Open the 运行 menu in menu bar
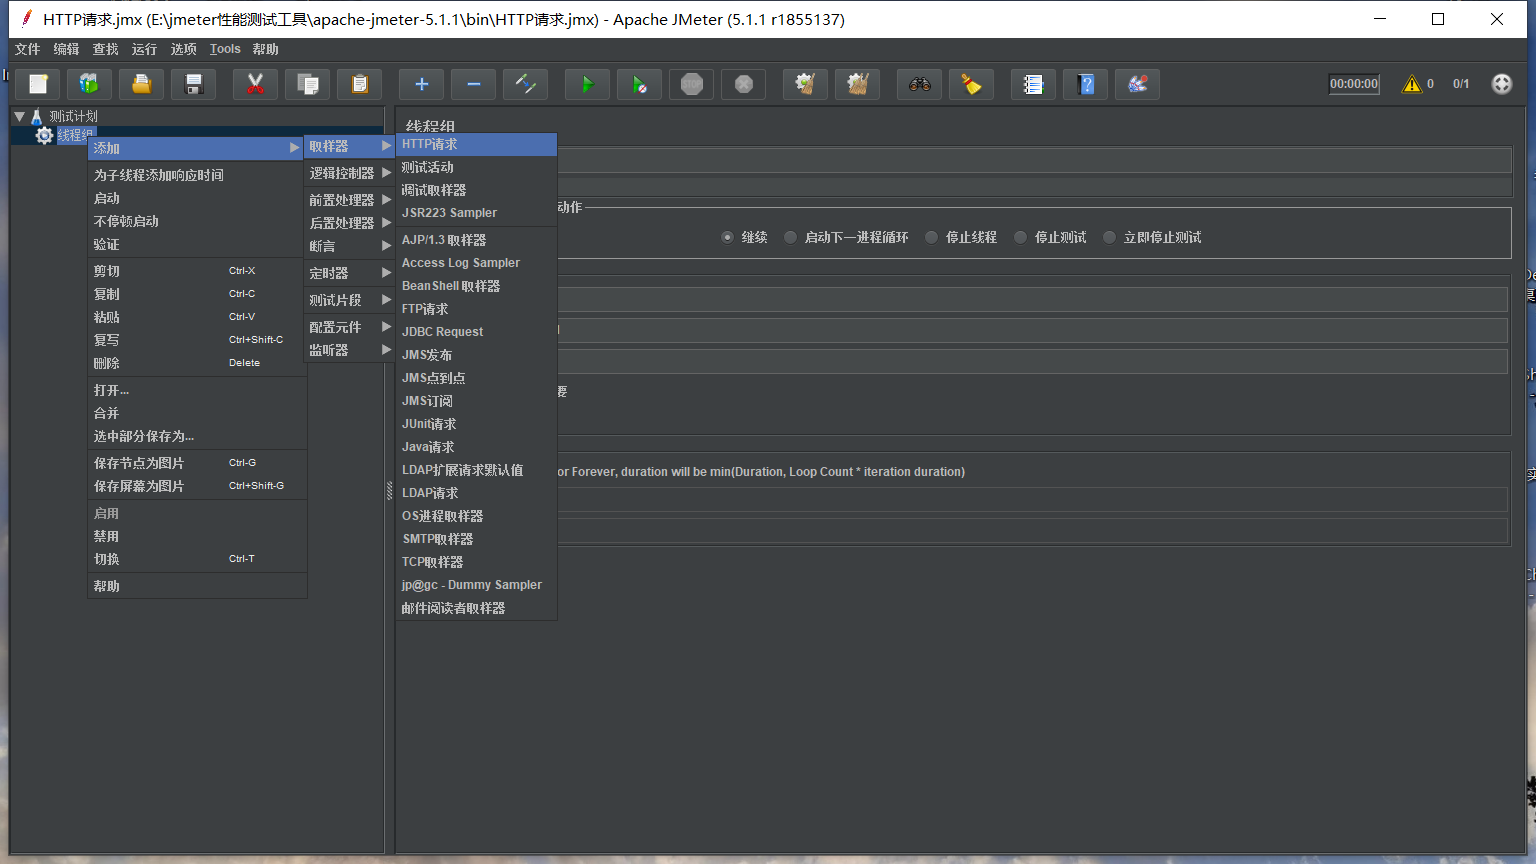This screenshot has width=1536, height=864. point(144,49)
